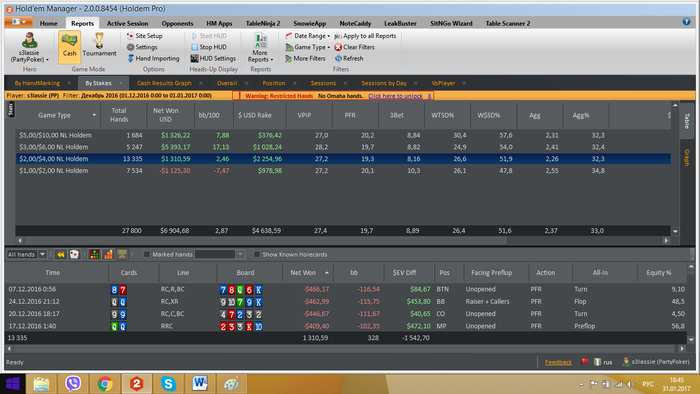
Task: Click the colored grid matrix icon
Action: [x=94, y=254]
